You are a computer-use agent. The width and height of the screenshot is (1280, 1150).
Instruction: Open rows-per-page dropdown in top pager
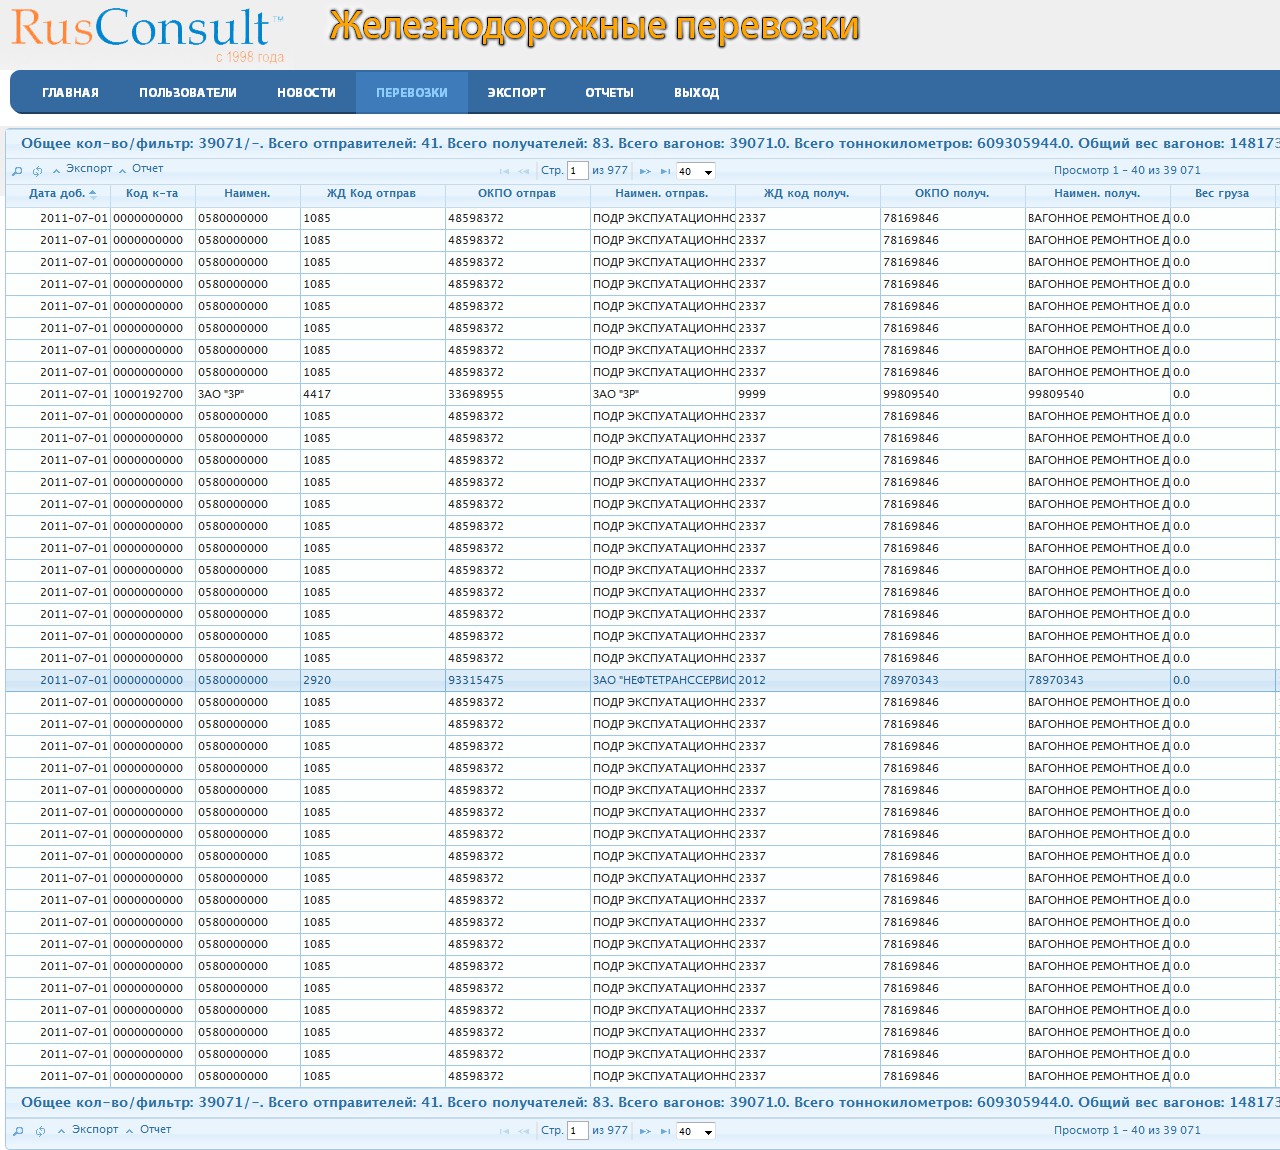[x=696, y=172]
